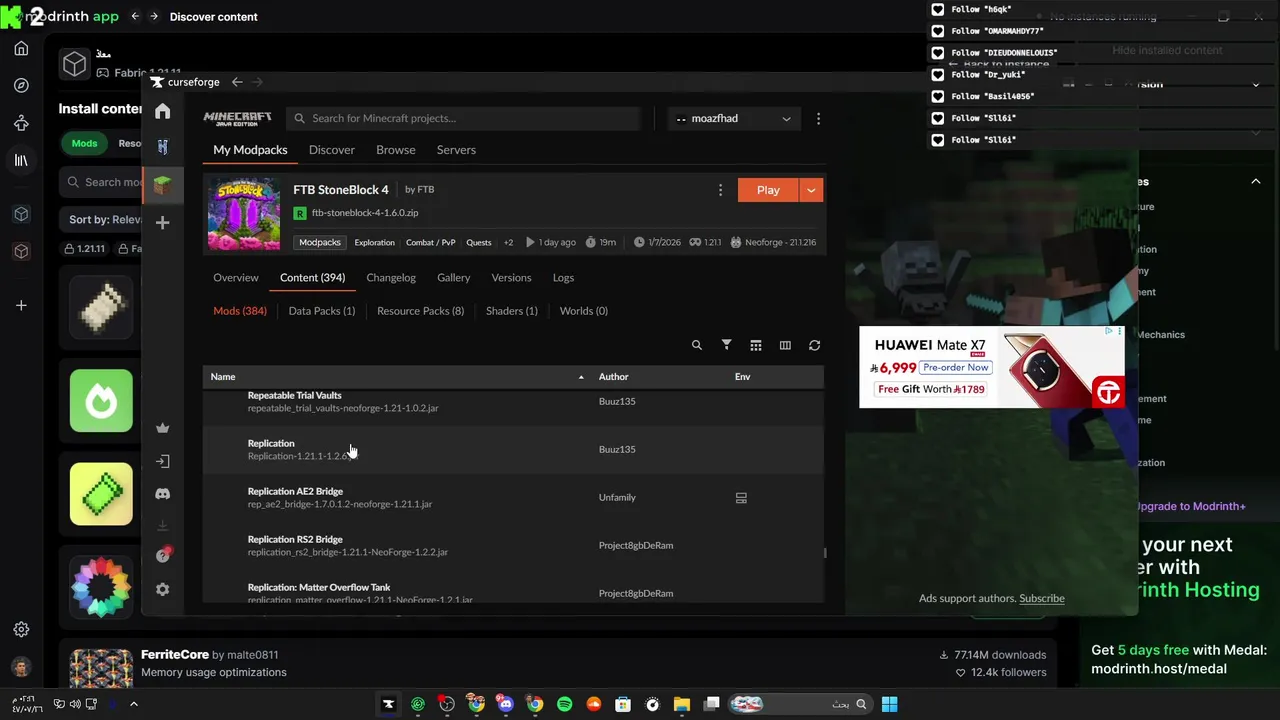Select Repeatable Trial Vaults mod row
Screen dimensions: 1280x720
(x=513, y=402)
